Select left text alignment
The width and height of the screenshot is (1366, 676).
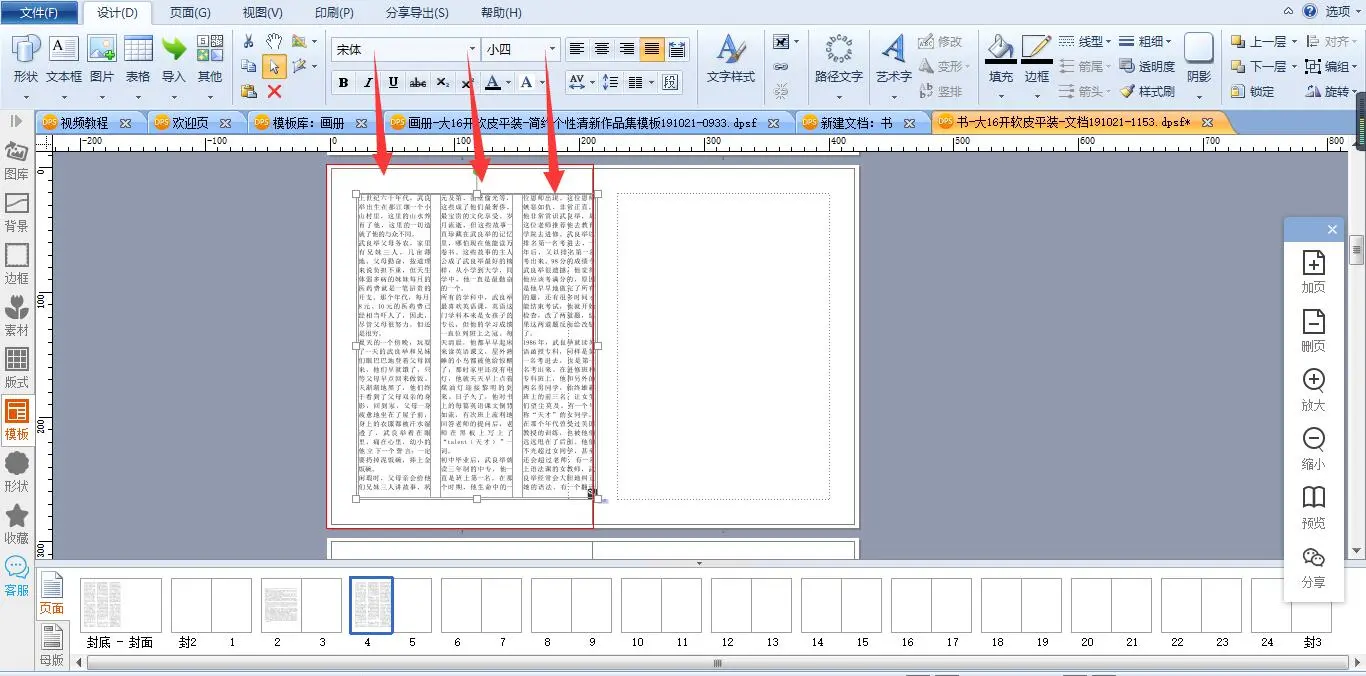pos(577,49)
